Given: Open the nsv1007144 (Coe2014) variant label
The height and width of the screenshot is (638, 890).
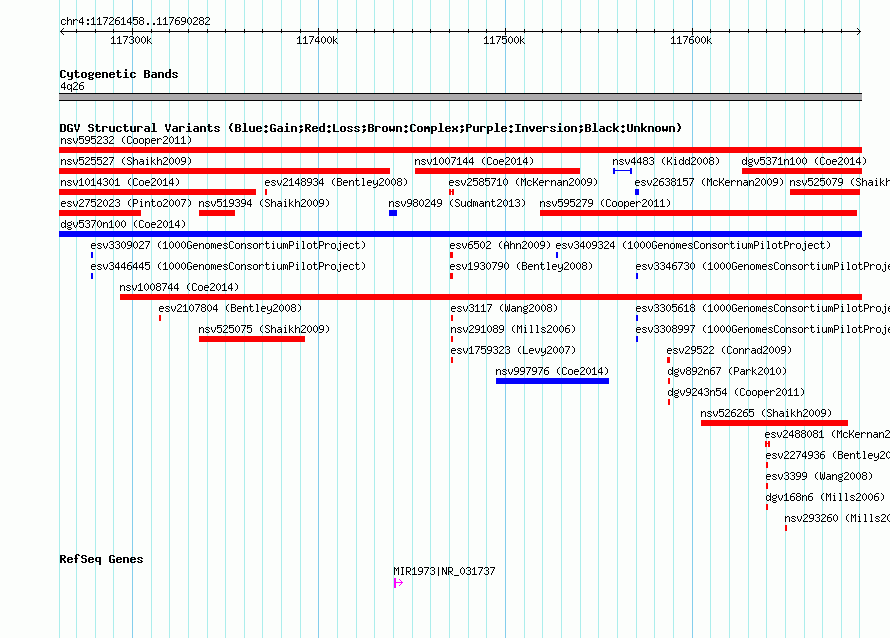Looking at the screenshot, I should point(474,161).
